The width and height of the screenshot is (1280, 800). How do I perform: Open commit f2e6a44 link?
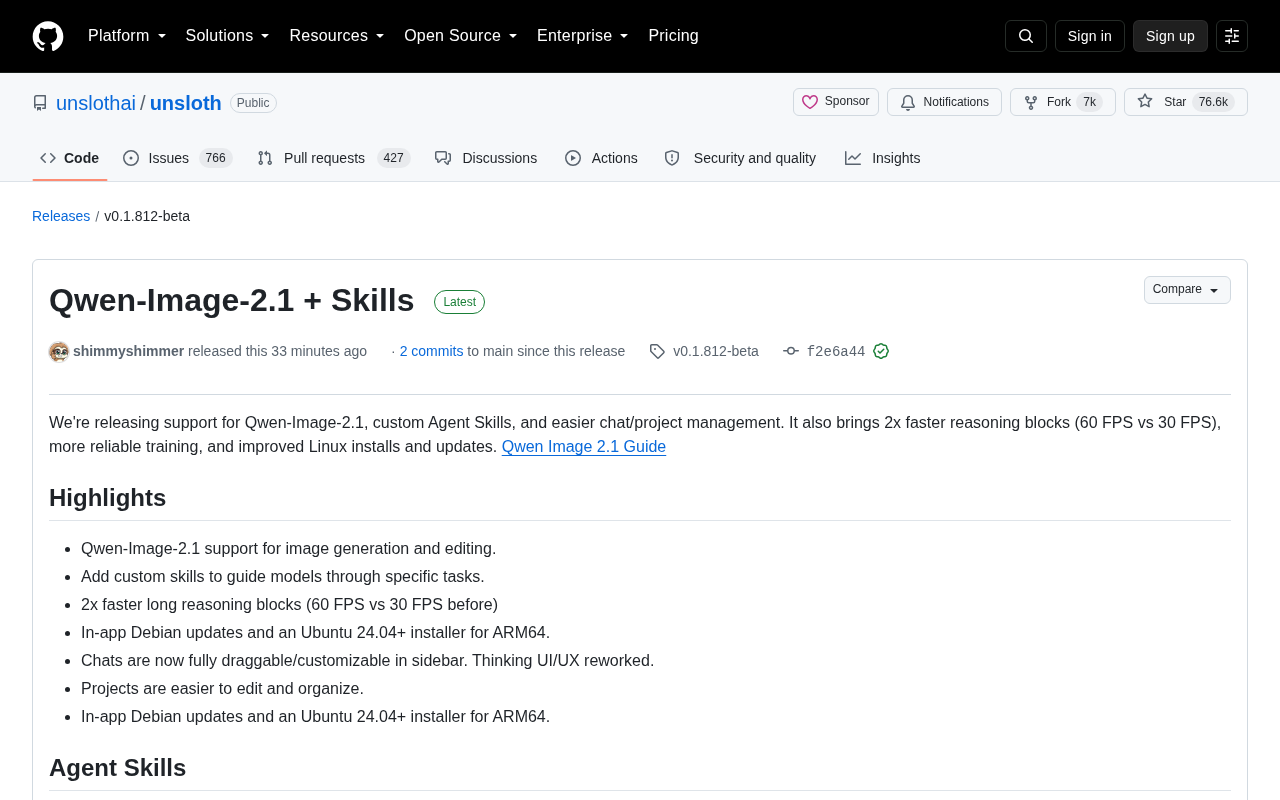point(836,351)
